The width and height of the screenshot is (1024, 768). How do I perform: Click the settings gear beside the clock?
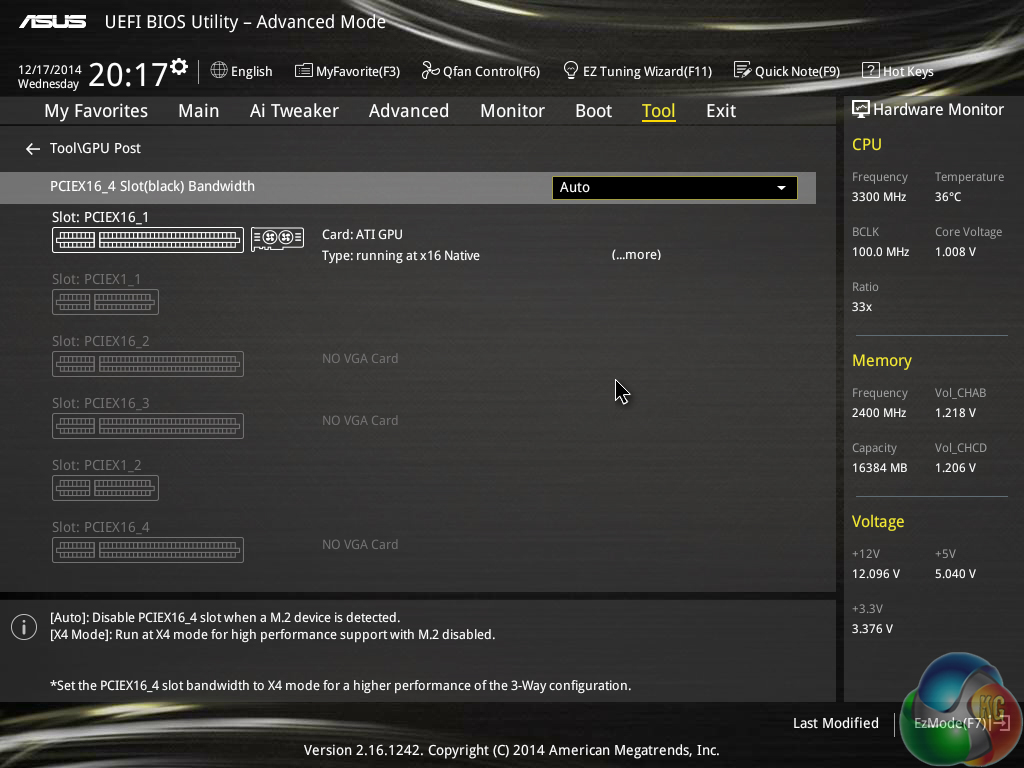coord(179,66)
